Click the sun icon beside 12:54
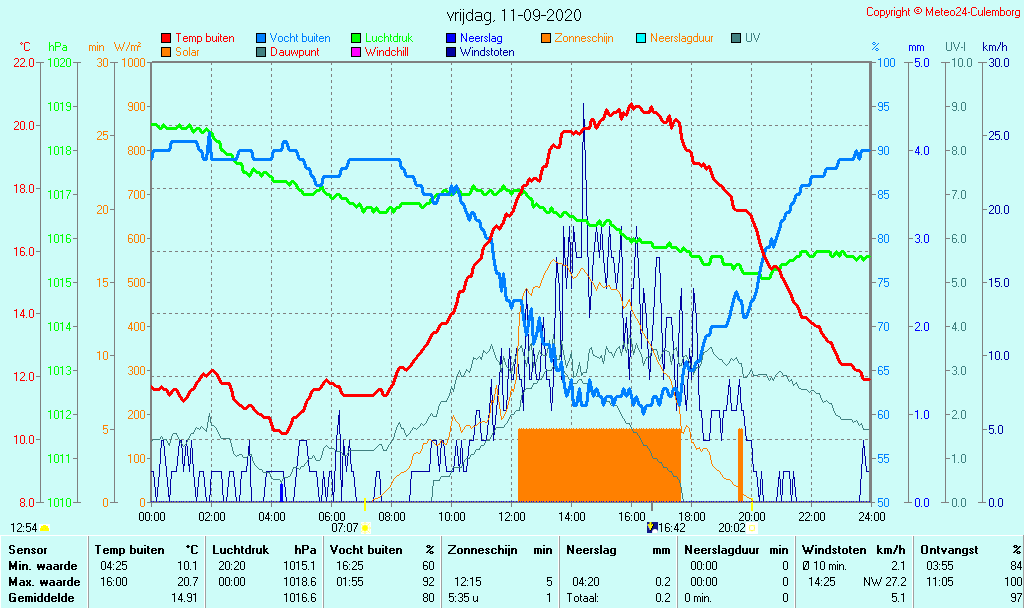This screenshot has width=1026, height=608. pyautogui.click(x=45, y=527)
